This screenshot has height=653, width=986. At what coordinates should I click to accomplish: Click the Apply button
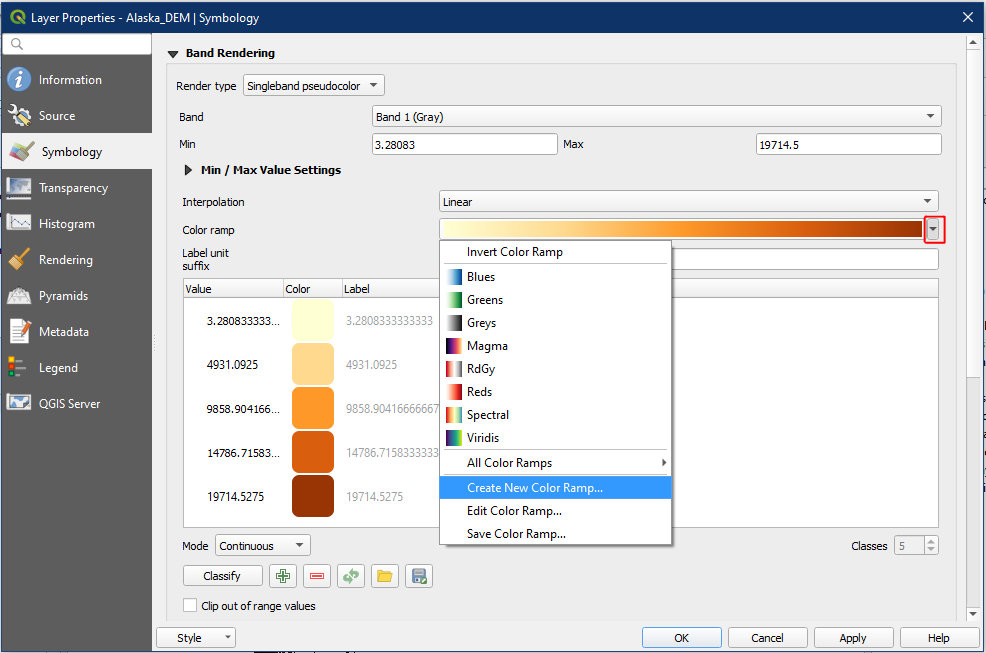tap(853, 638)
